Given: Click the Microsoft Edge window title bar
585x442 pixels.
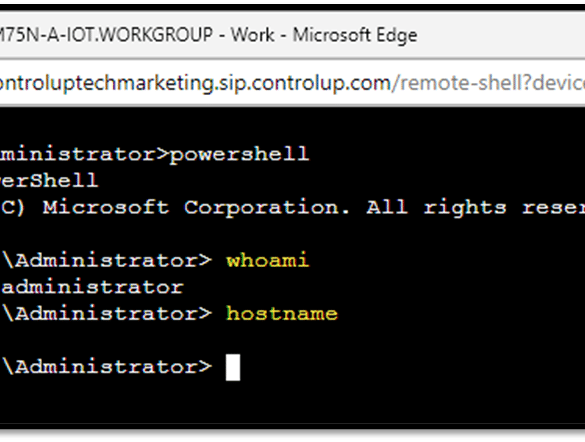Looking at the screenshot, I should (x=292, y=35).
